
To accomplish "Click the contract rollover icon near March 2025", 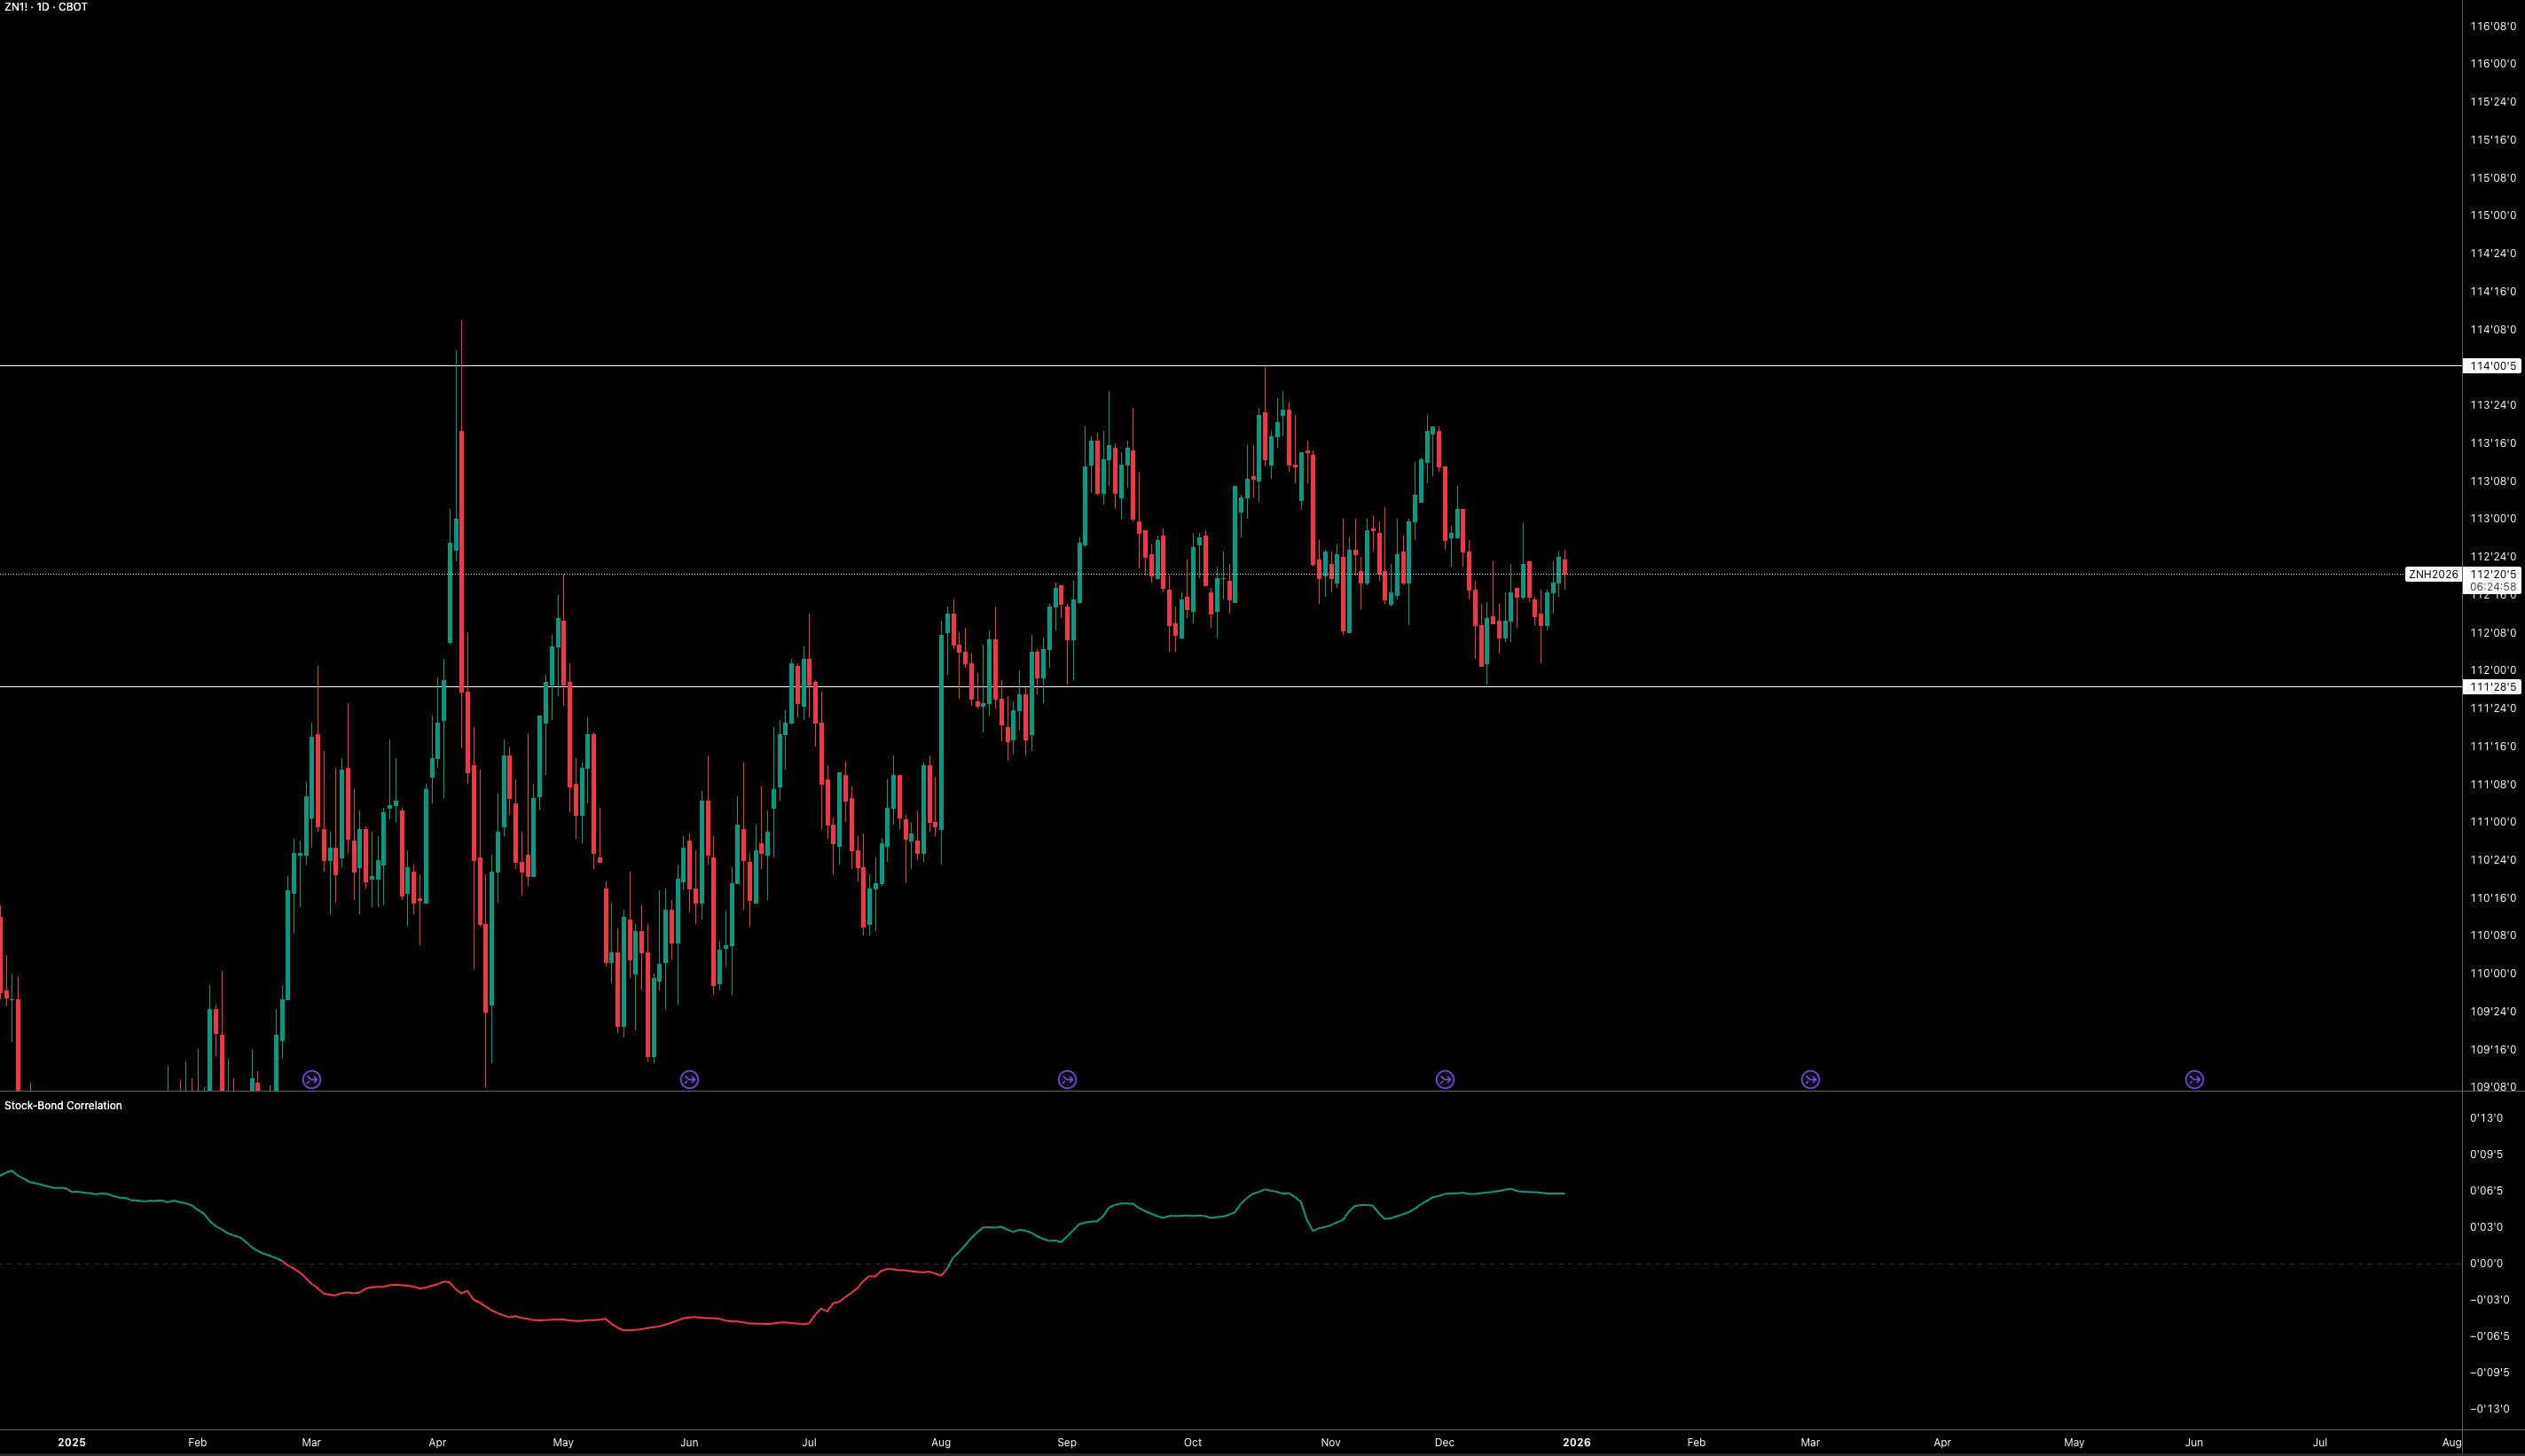I will [x=312, y=1079].
